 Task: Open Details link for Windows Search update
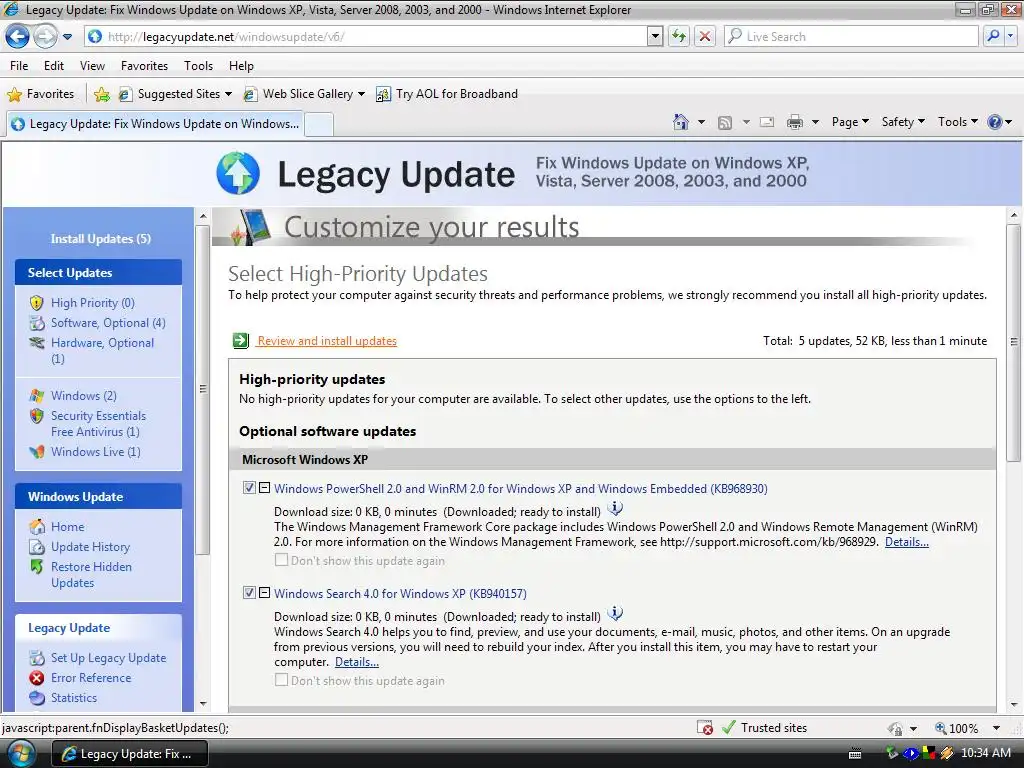[357, 662]
